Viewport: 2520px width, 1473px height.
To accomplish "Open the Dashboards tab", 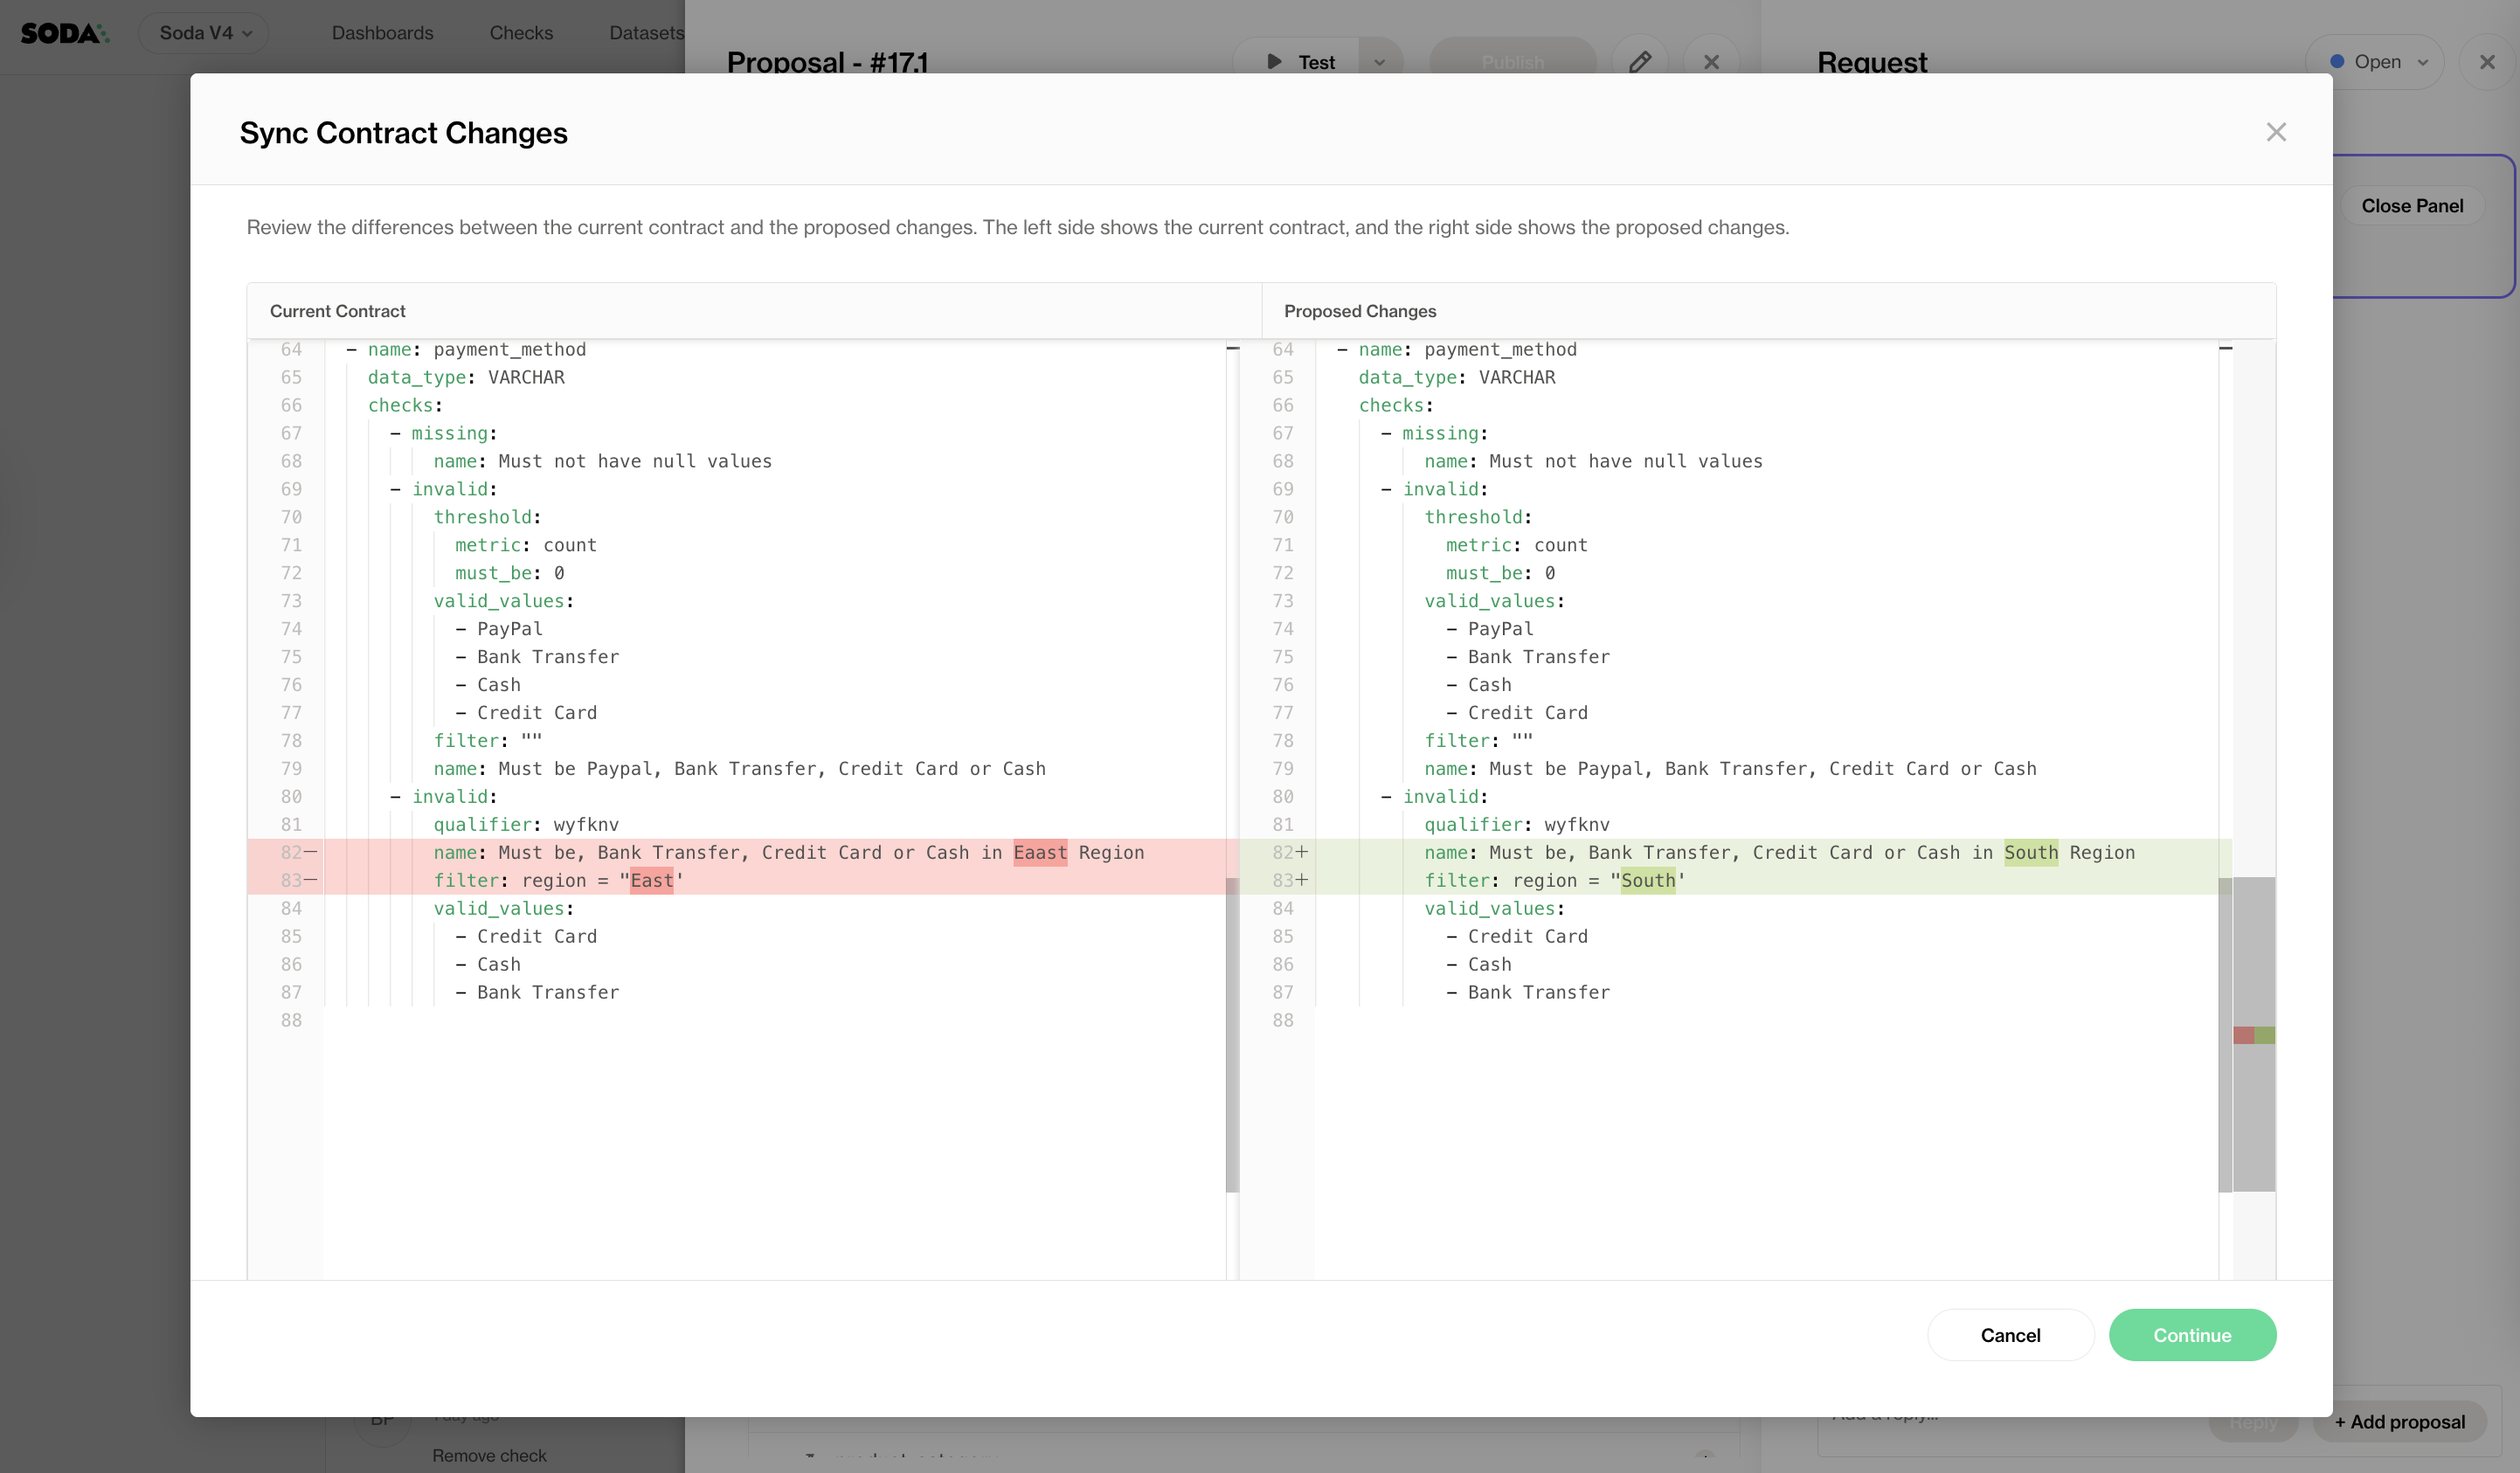I will [x=382, y=33].
